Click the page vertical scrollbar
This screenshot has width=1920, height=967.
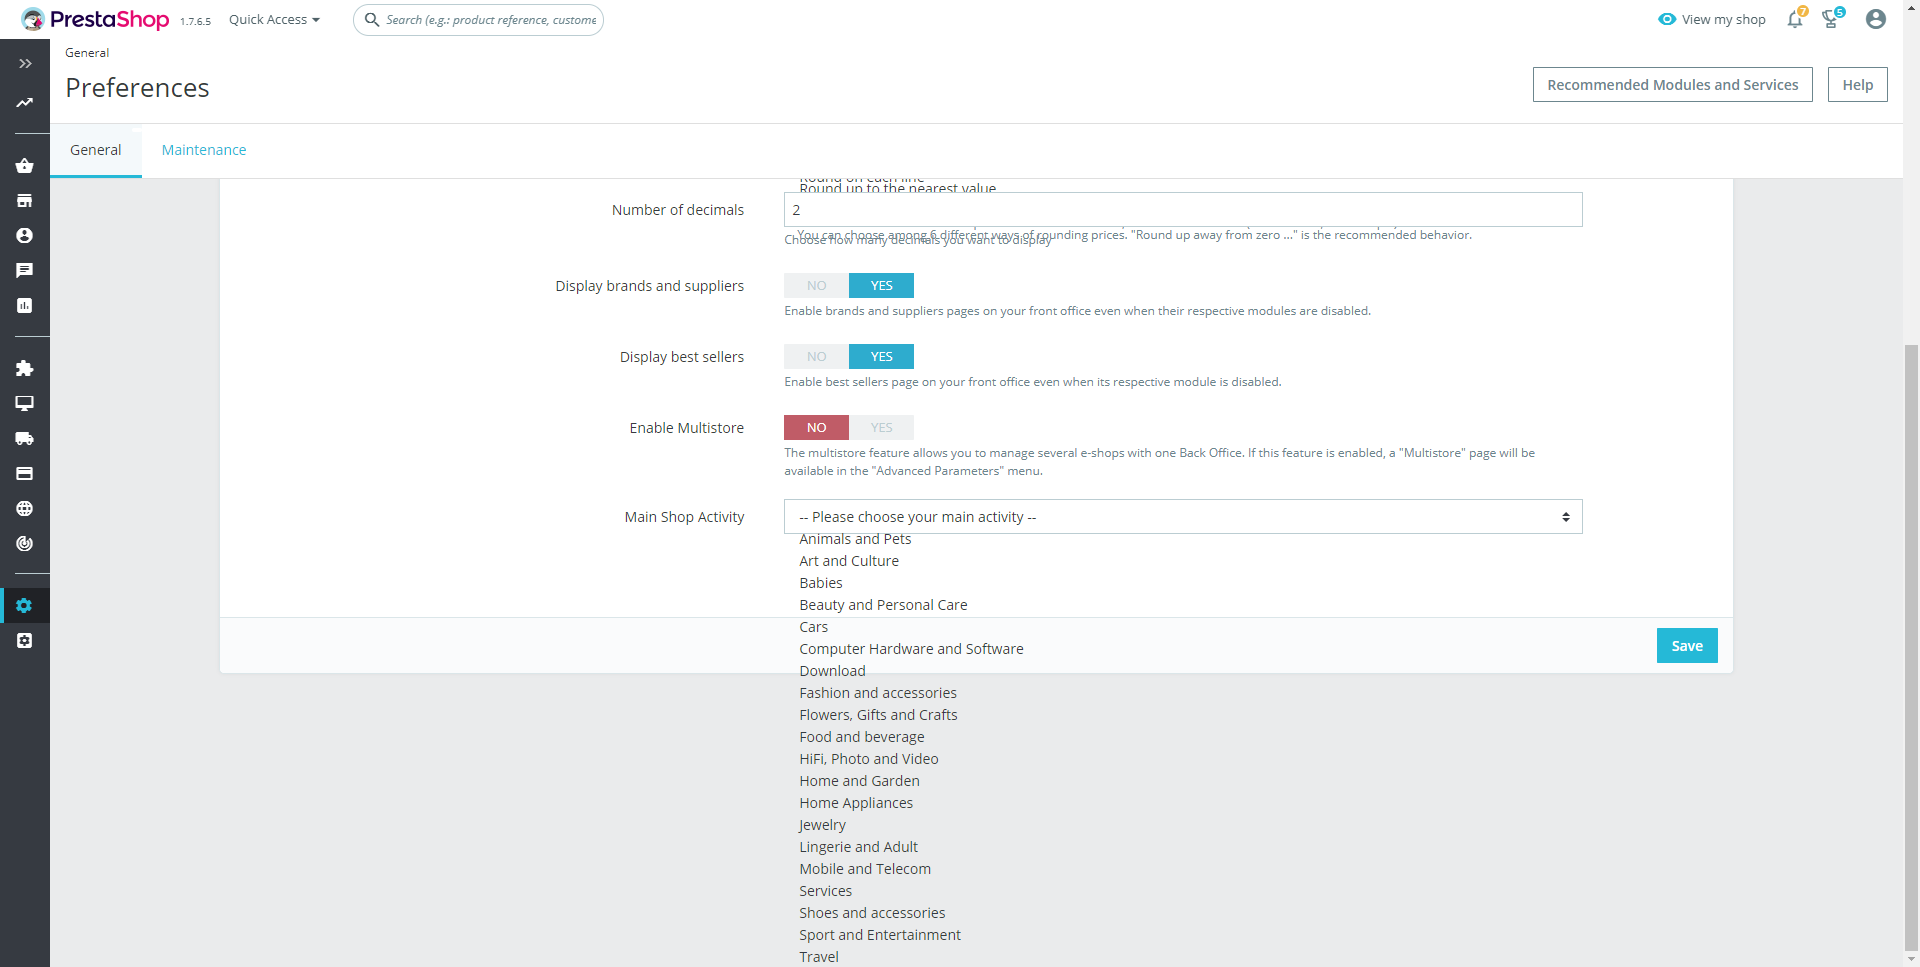click(1911, 650)
